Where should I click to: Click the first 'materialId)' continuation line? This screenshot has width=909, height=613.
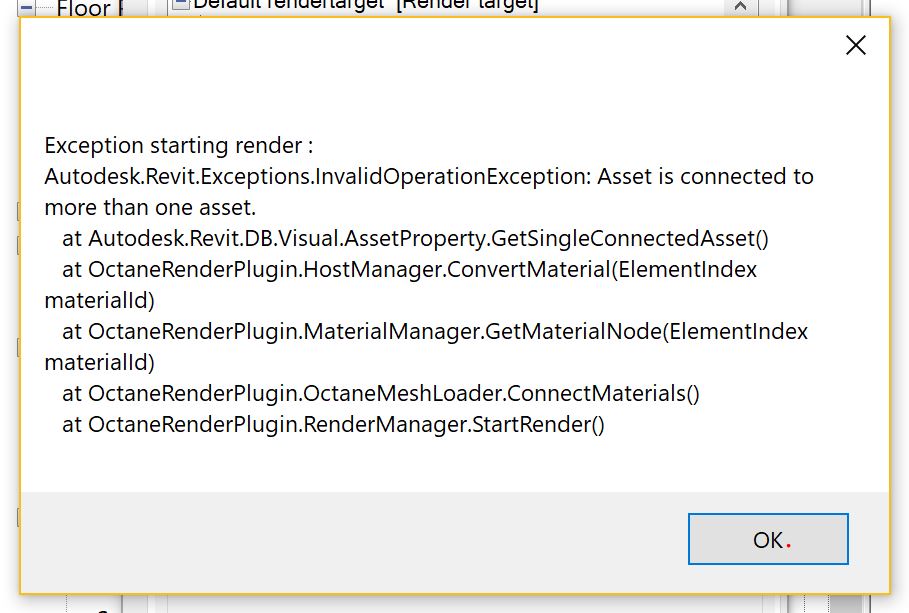[99, 300]
